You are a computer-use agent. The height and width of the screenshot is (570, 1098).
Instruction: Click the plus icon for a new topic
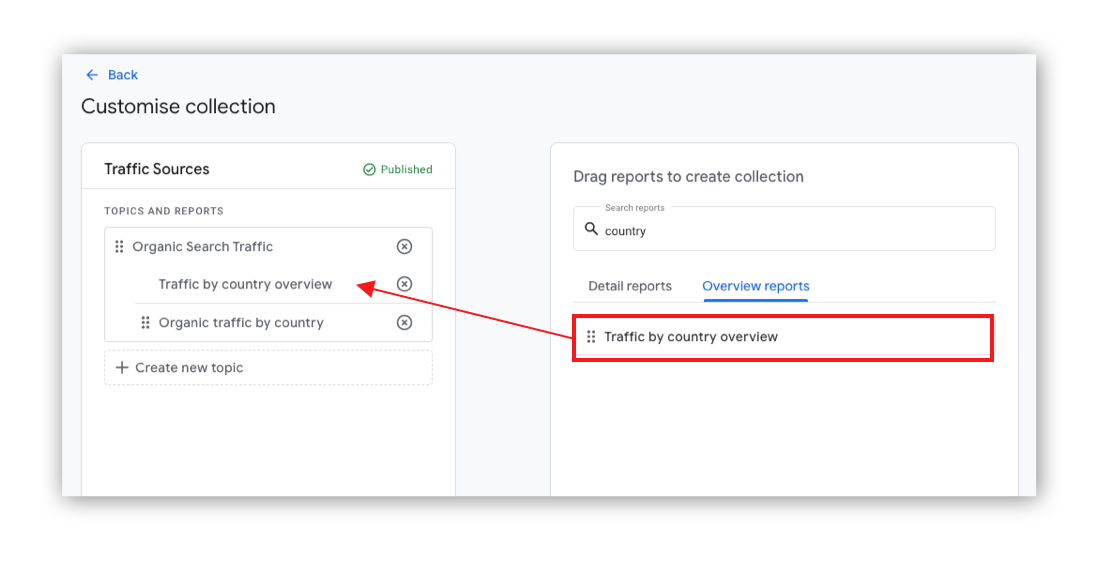click(122, 368)
